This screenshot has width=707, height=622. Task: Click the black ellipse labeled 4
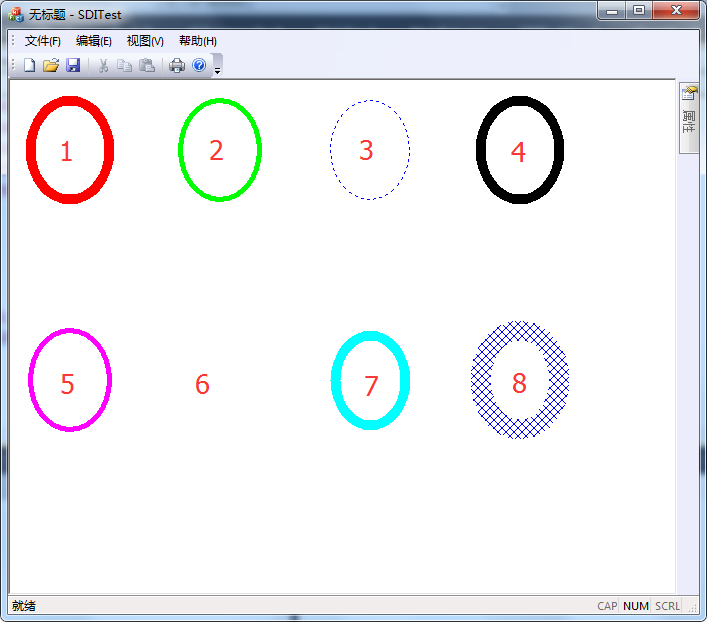(520, 150)
